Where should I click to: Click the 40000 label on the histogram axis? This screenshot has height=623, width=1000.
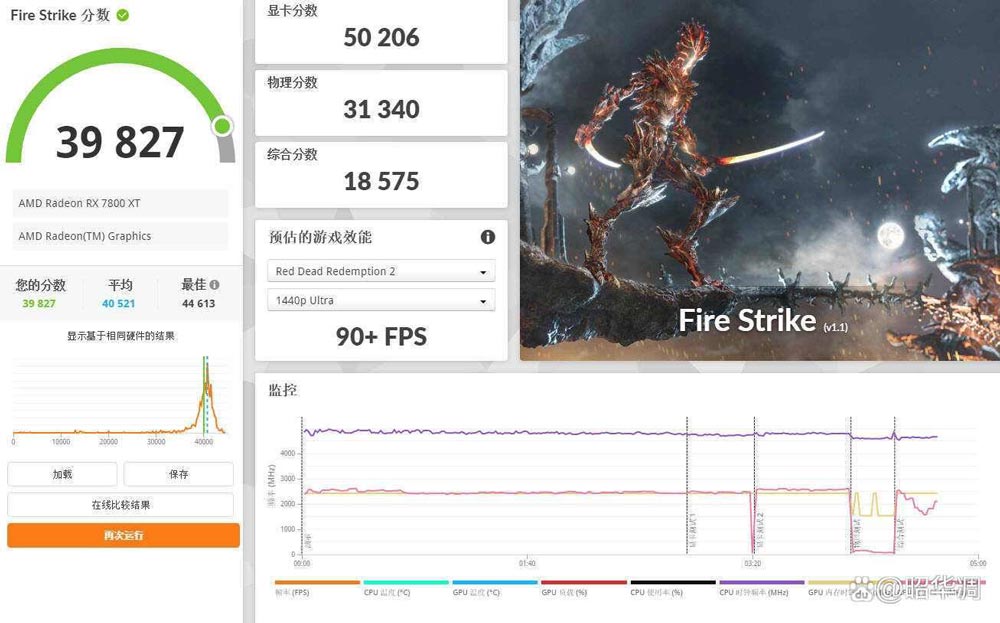point(203,442)
